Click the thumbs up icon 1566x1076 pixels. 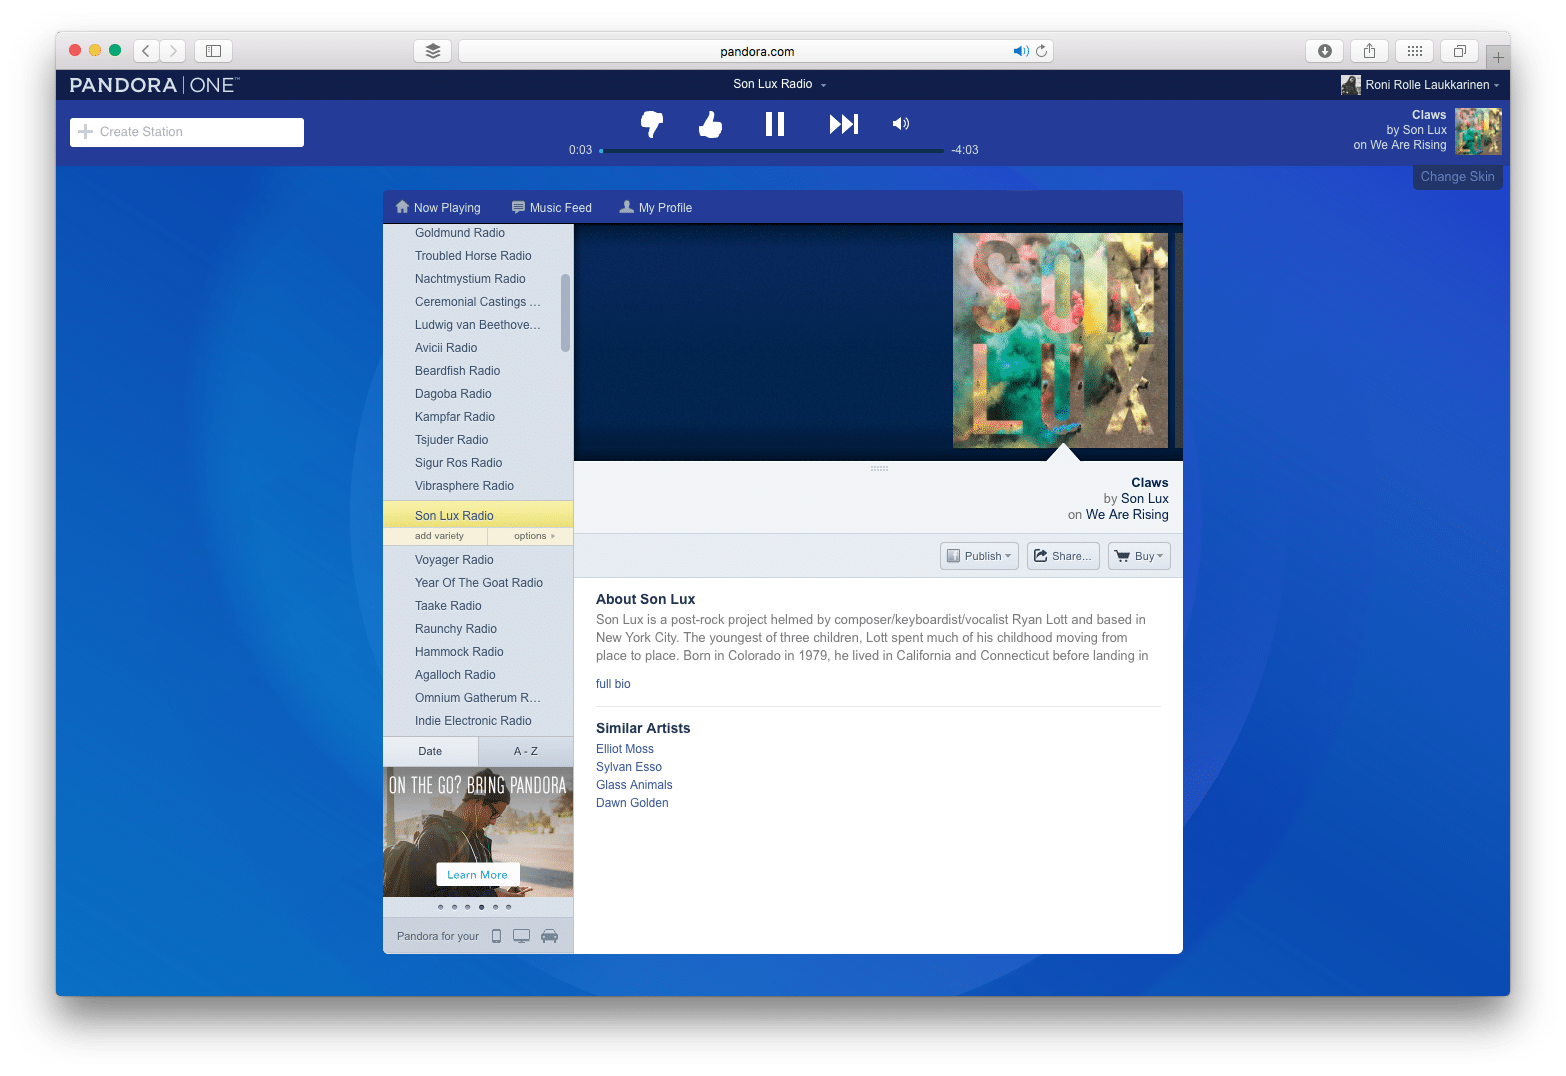[x=710, y=124]
